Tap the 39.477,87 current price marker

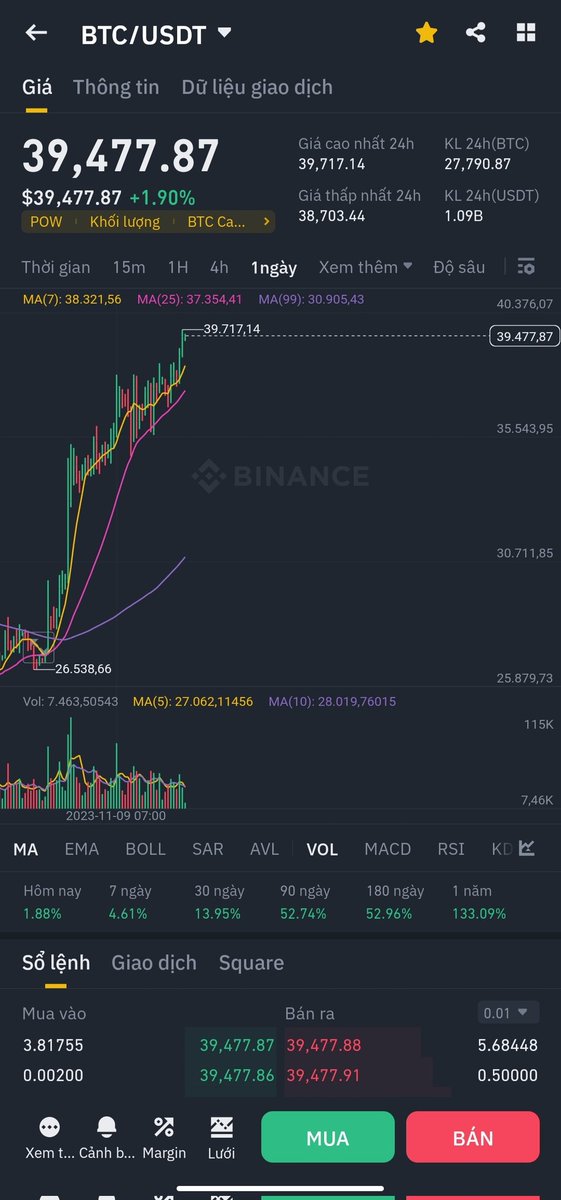pos(525,337)
